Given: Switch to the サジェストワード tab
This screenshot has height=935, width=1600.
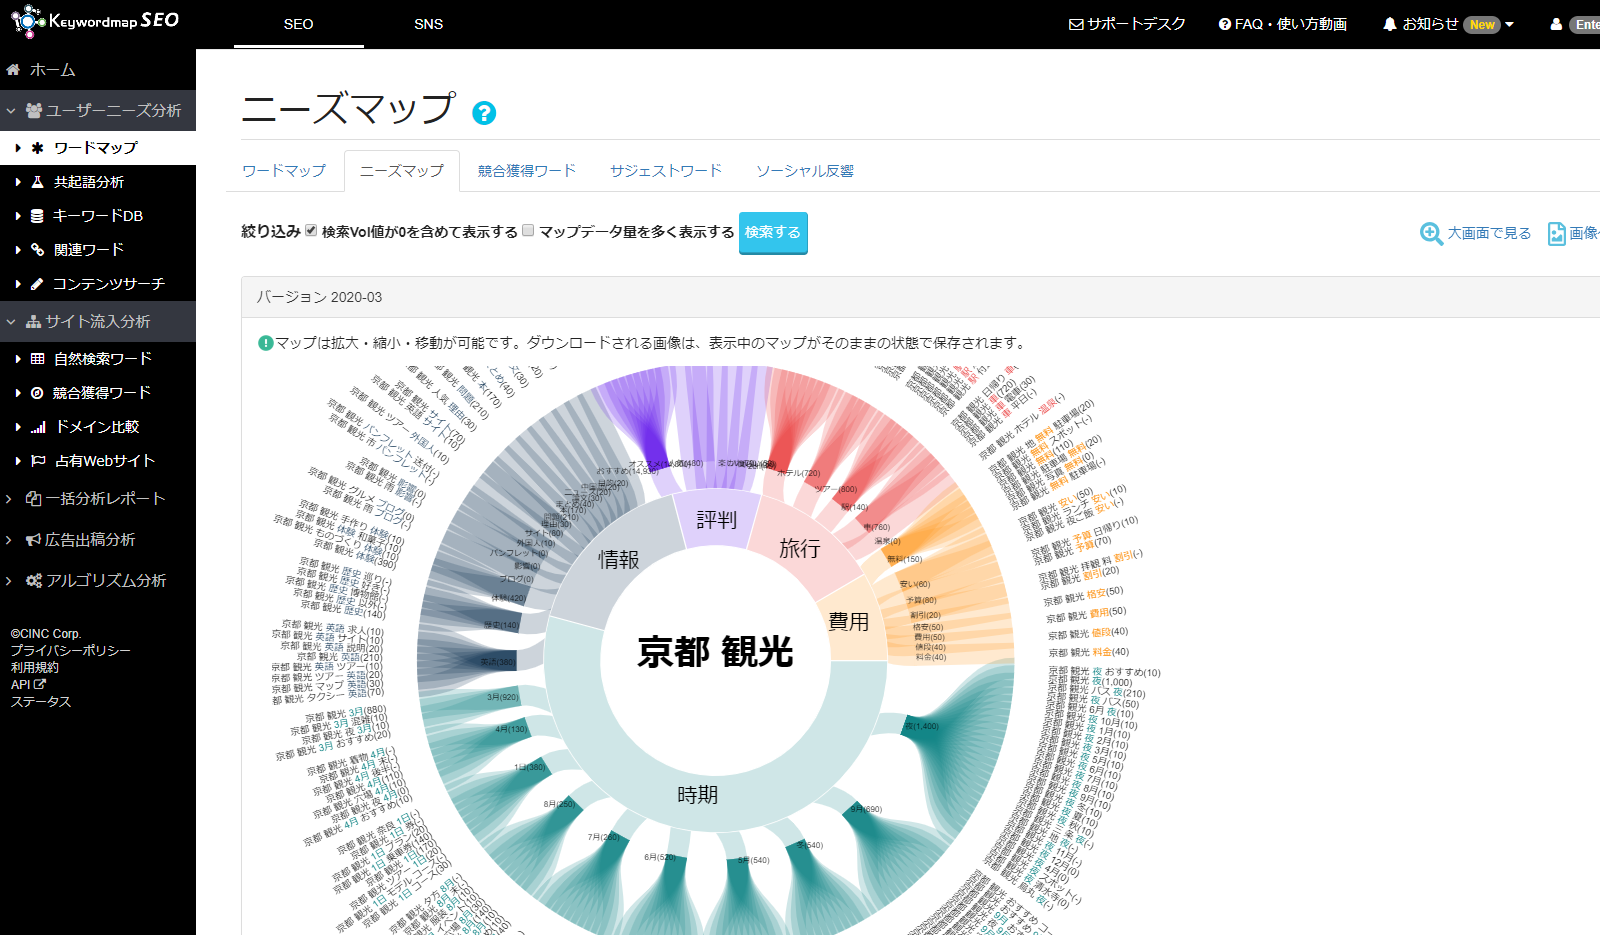Looking at the screenshot, I should click(x=665, y=171).
